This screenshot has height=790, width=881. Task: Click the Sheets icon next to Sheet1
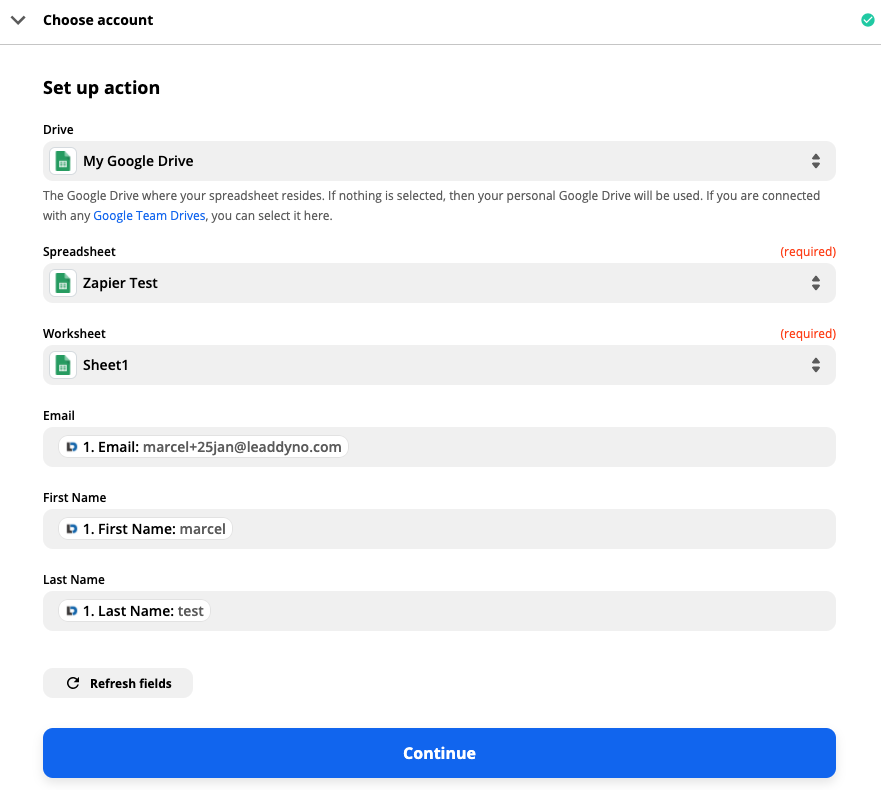(x=63, y=365)
